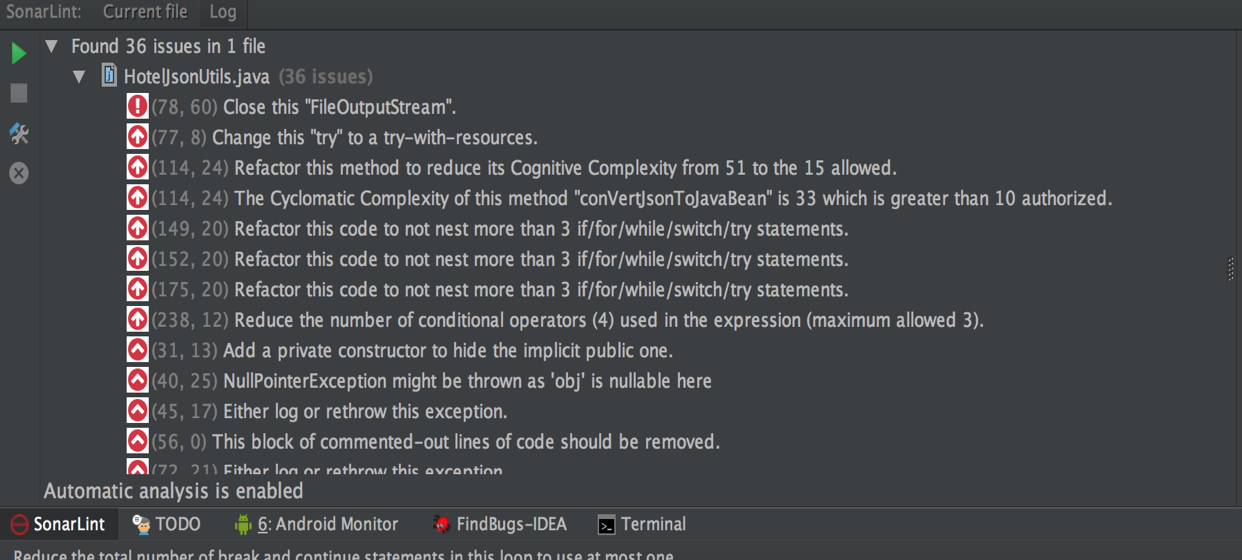Screen dimensions: 1242x560
Task: Click the red bug icon for FileOutputStream issue
Action: (138, 106)
